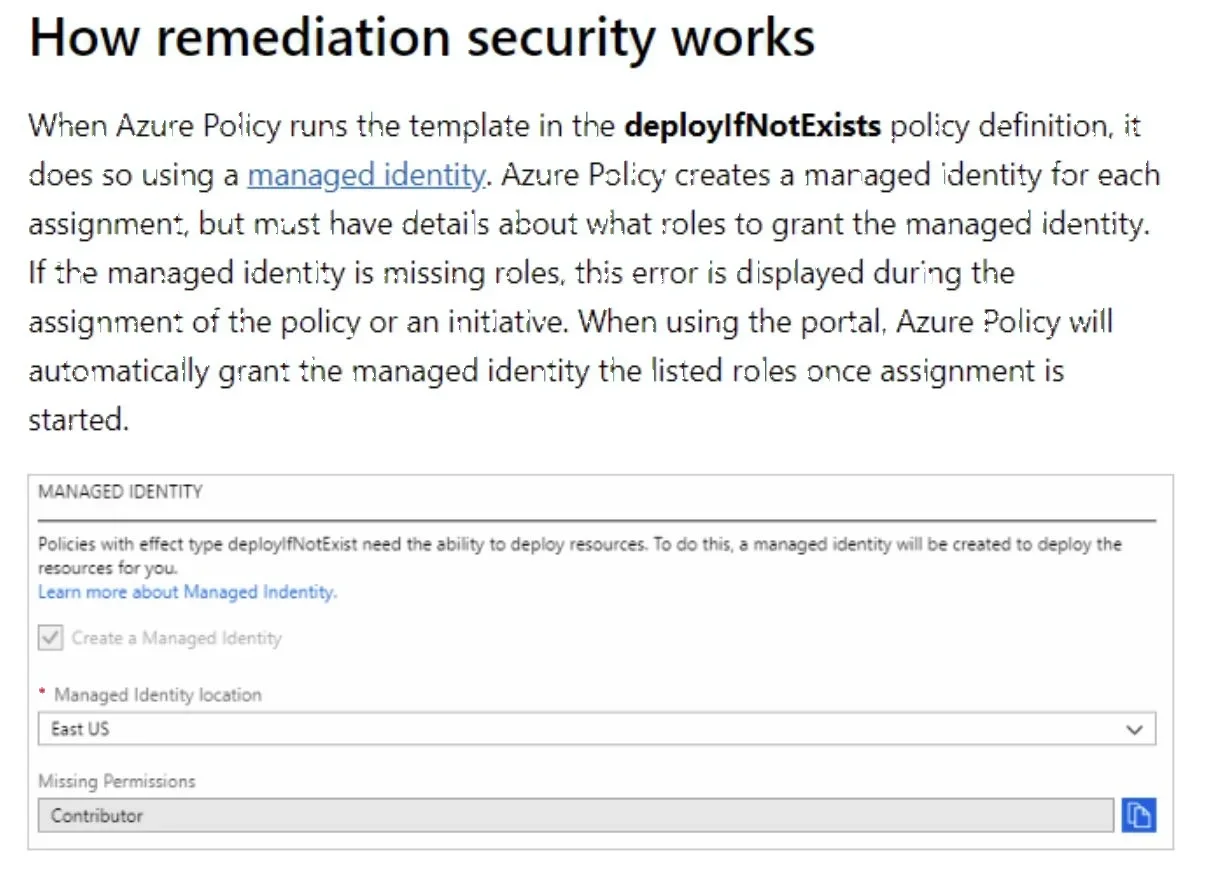Open the 'managed identity' hyperlink in paragraph
Image resolution: width=1213 pixels, height=870 pixels.
(x=366, y=175)
